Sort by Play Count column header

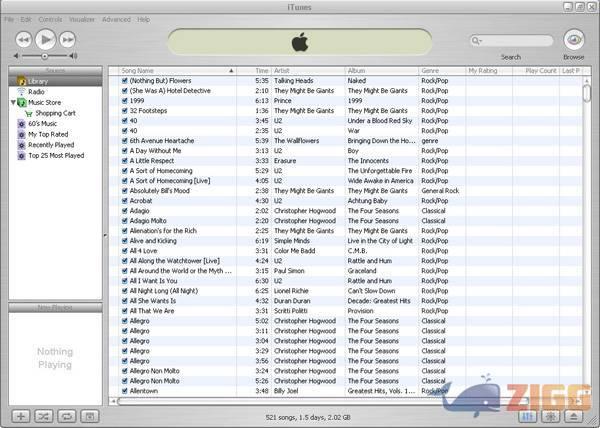[536, 71]
